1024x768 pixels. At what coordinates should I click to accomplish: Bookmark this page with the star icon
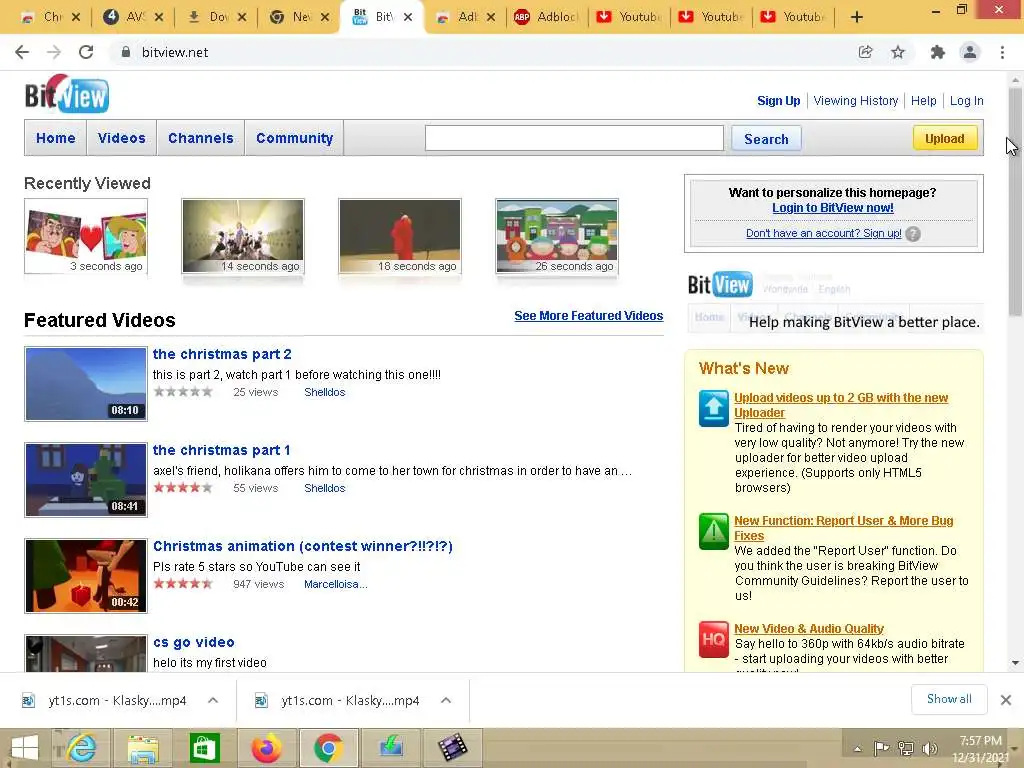(x=898, y=52)
